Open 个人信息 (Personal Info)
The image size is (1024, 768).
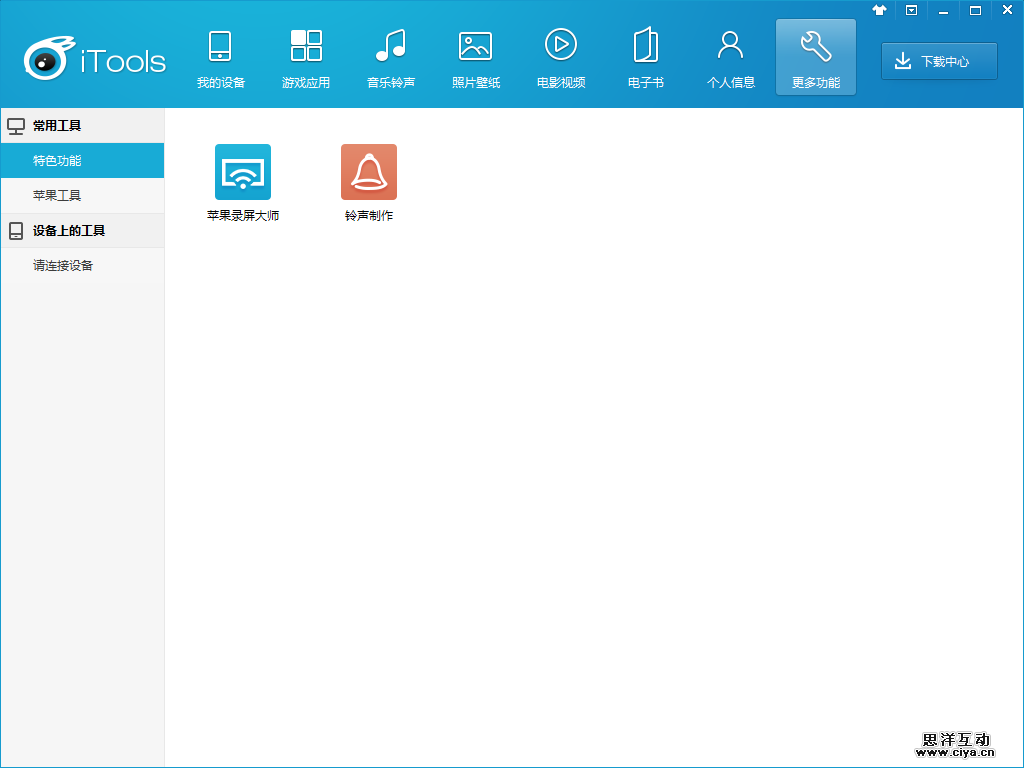click(x=730, y=58)
